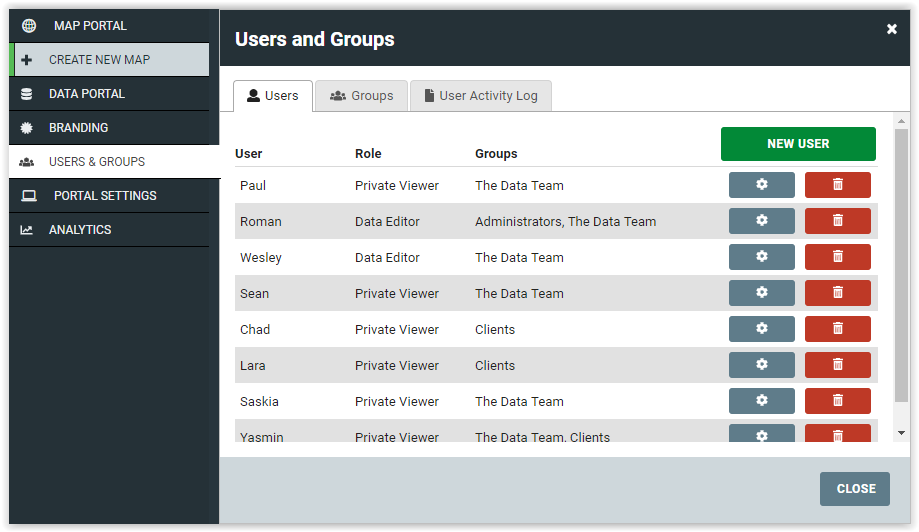
Task: Remove user Lara via trash button
Action: tap(838, 365)
